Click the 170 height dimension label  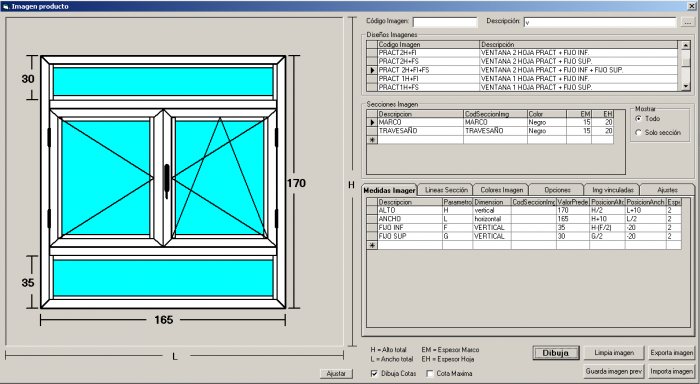[296, 183]
